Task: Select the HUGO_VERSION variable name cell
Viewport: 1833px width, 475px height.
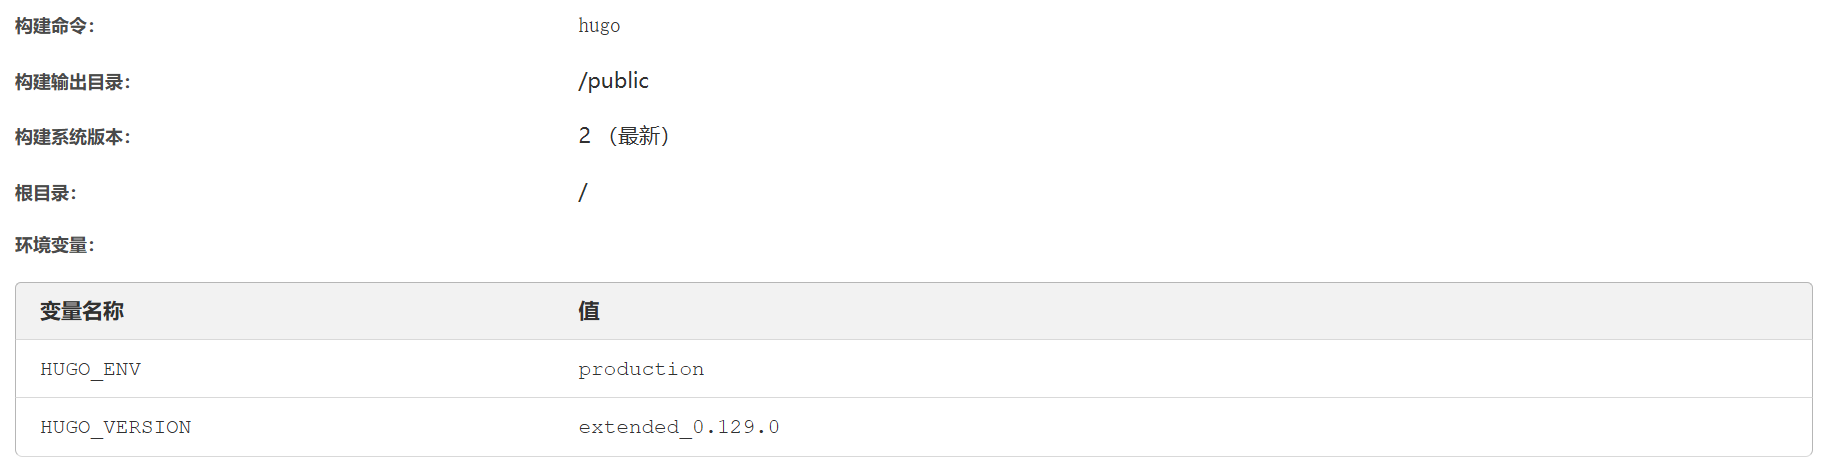Action: pyautogui.click(x=115, y=427)
